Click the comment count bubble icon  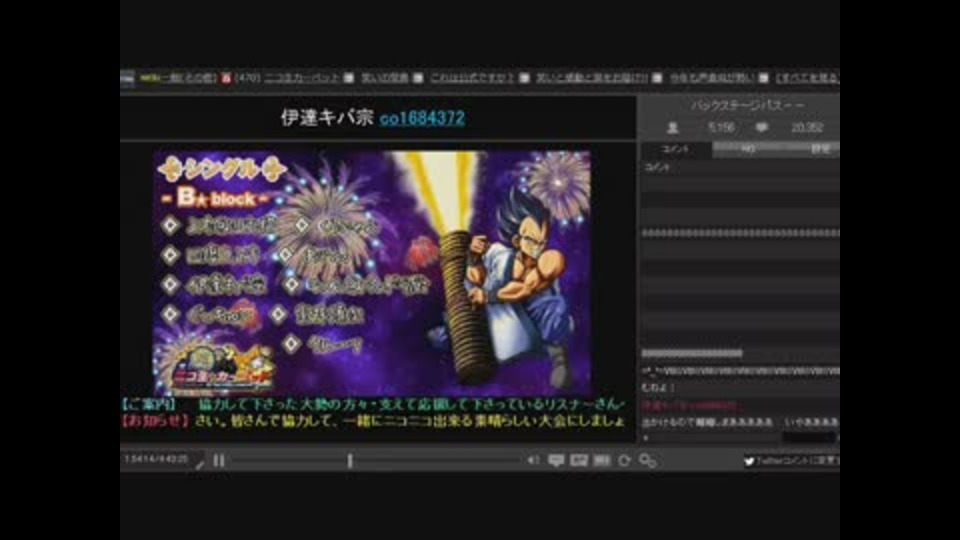coord(762,127)
